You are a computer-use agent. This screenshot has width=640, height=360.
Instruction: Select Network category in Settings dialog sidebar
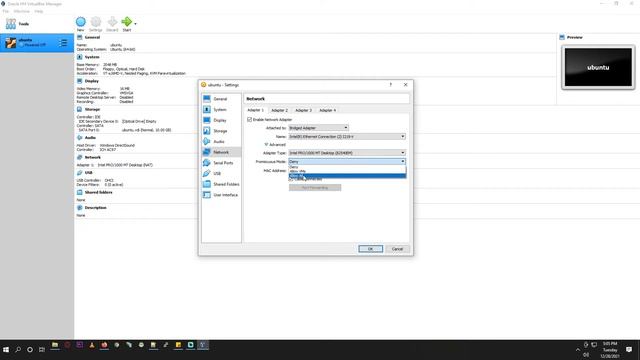point(221,152)
